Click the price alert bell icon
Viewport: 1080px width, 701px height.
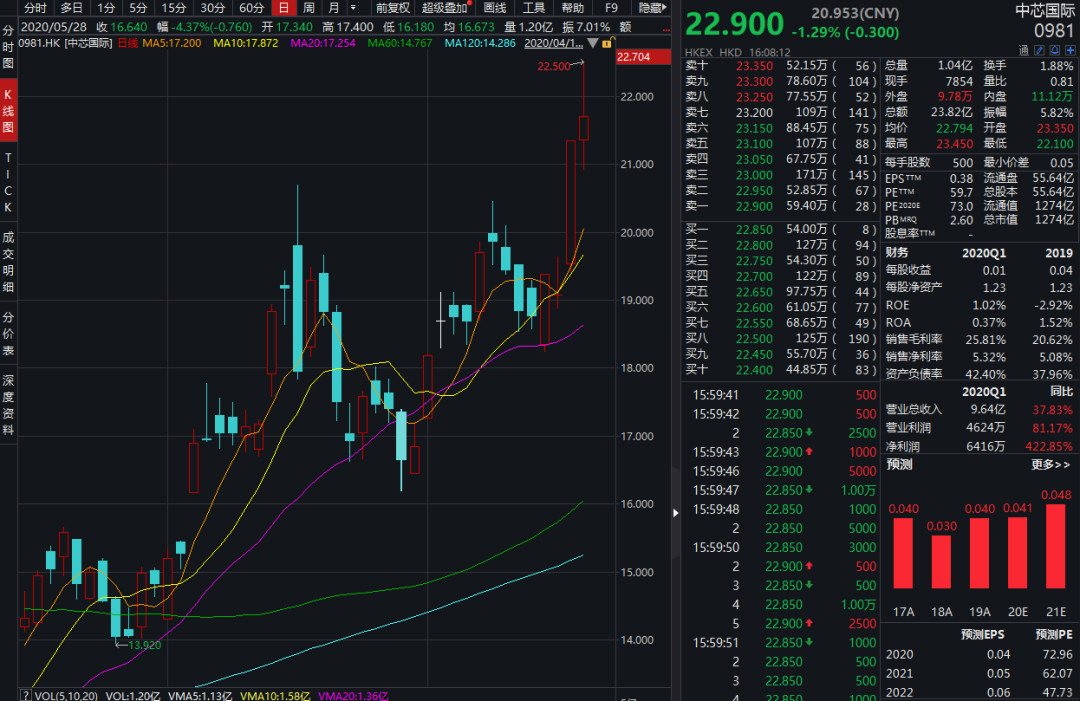coord(1053,49)
